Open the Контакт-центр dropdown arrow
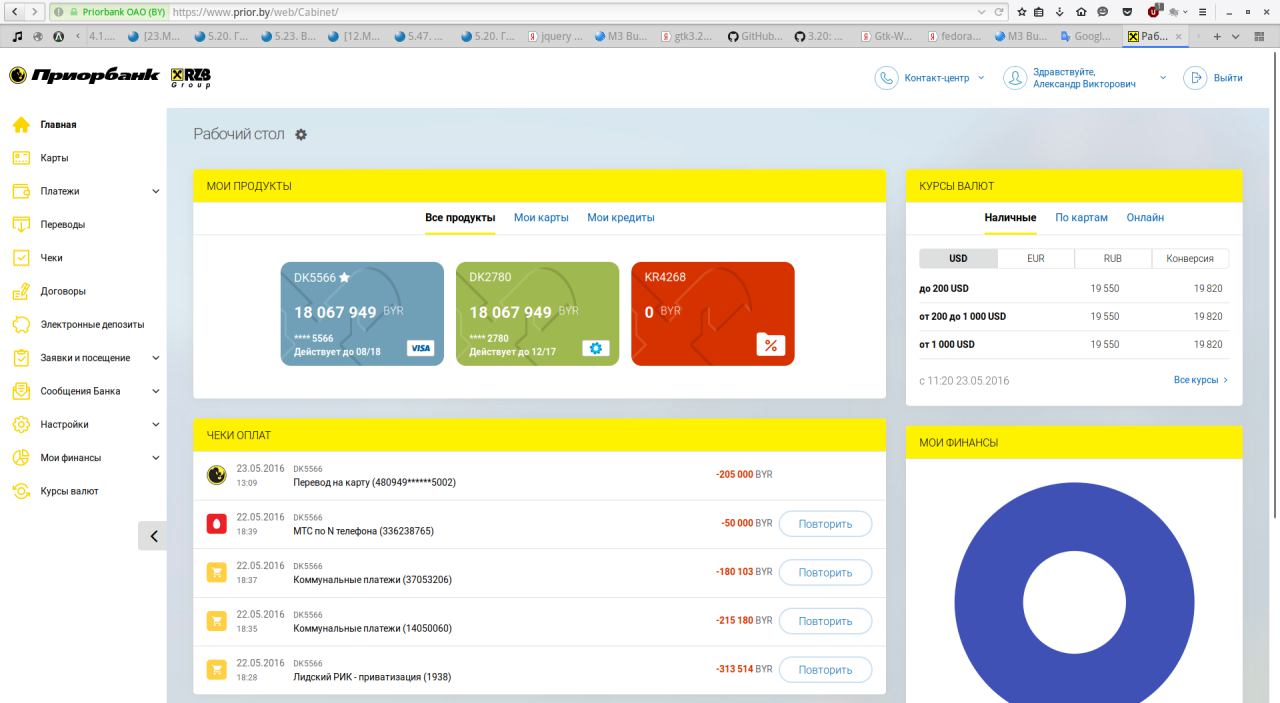Image resolution: width=1280 pixels, height=703 pixels. pos(981,78)
